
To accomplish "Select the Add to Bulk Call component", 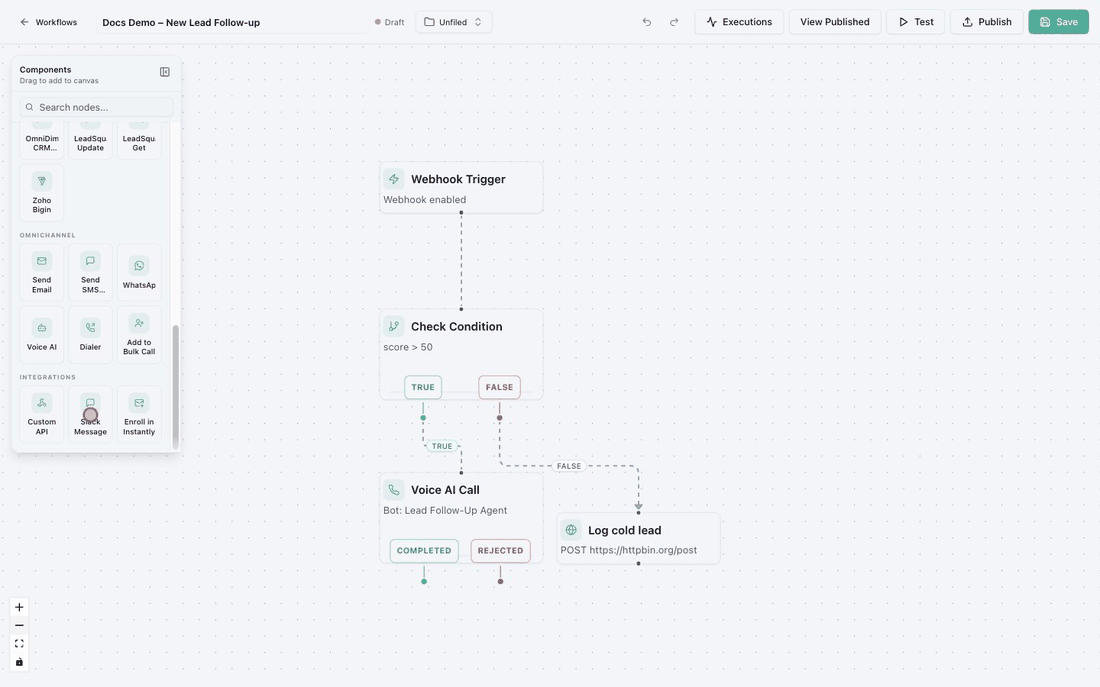I will pyautogui.click(x=139, y=335).
